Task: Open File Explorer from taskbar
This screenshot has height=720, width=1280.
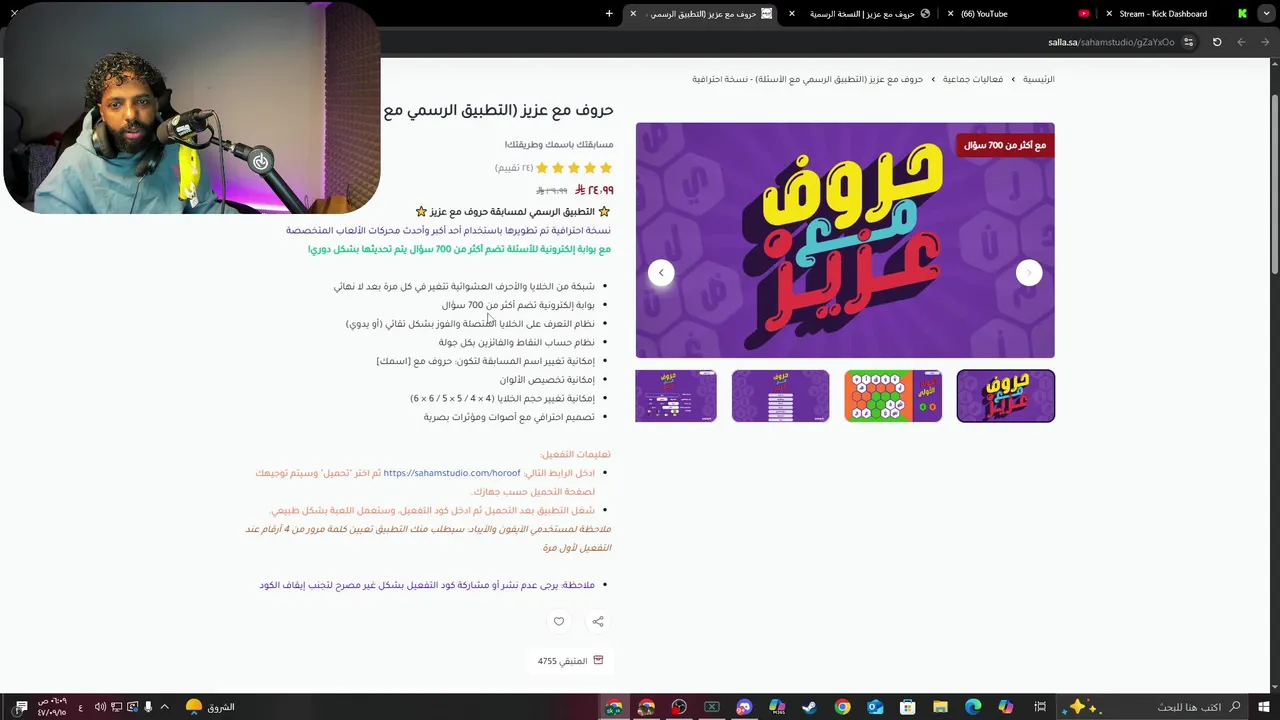Action: (x=940, y=707)
